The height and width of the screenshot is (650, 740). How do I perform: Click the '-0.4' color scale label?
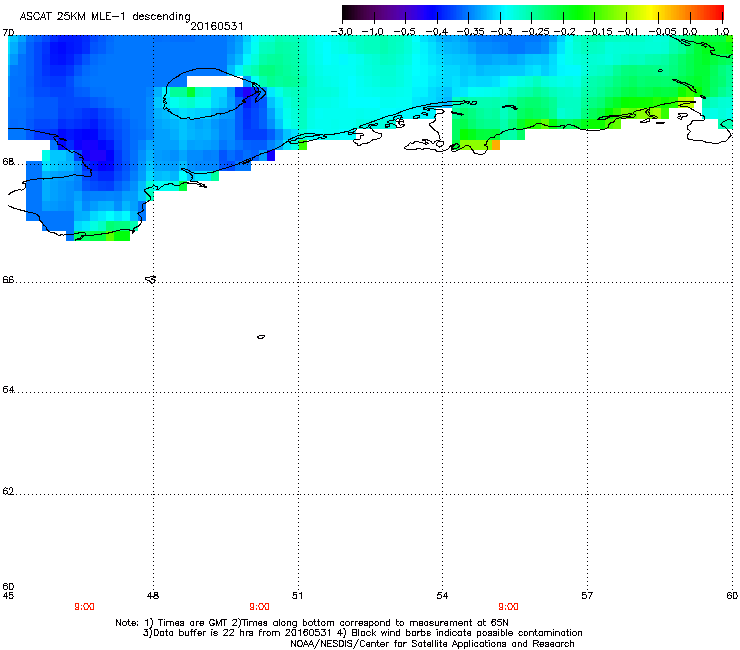tap(436, 31)
